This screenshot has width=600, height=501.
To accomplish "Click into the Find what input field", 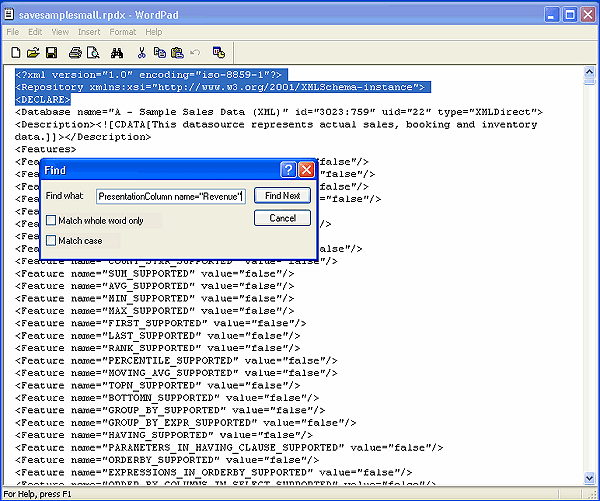I will coord(171,196).
